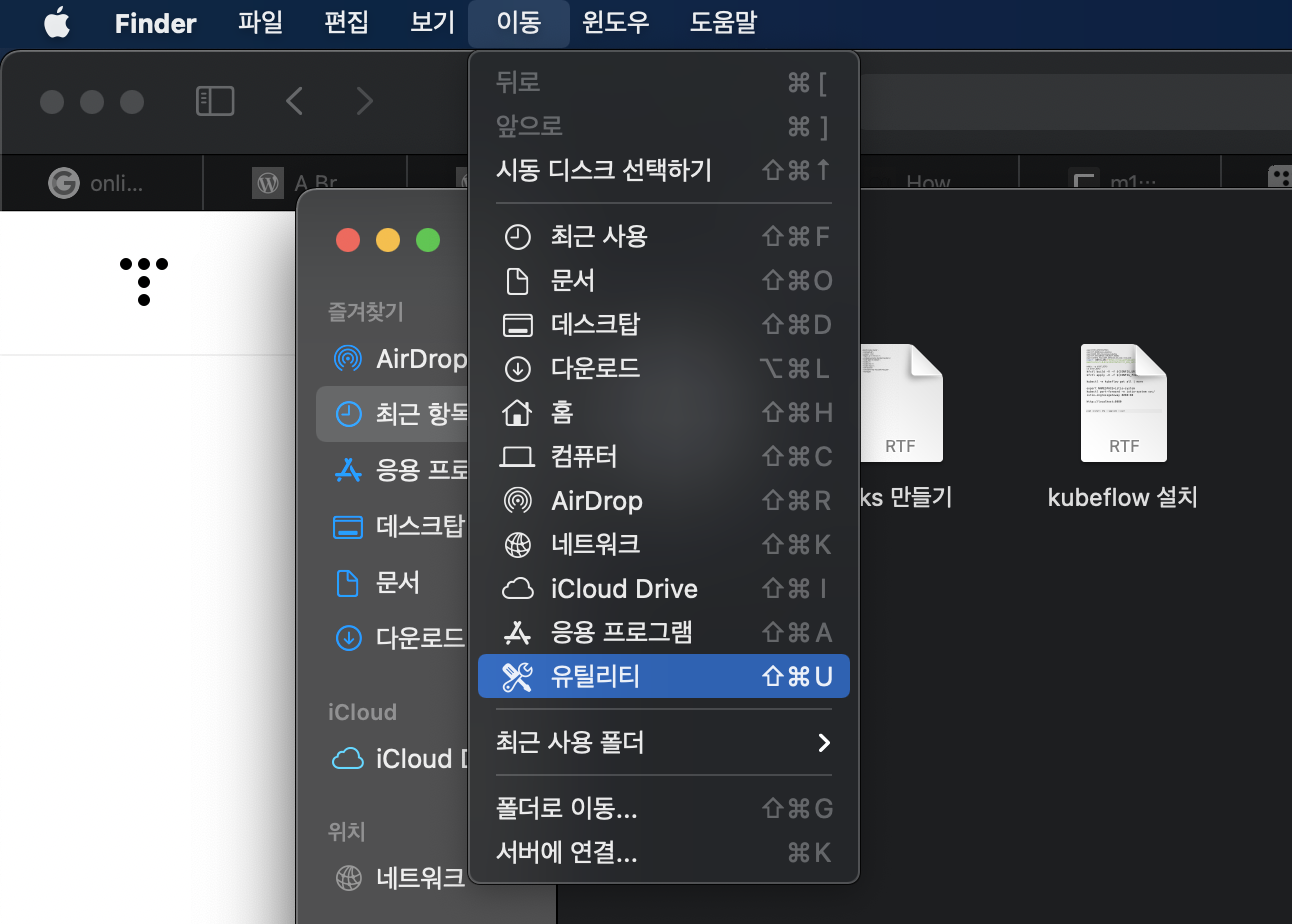This screenshot has width=1292, height=924.
Task: Switch to the WordPress 'A Br...' tab
Action: (x=304, y=183)
